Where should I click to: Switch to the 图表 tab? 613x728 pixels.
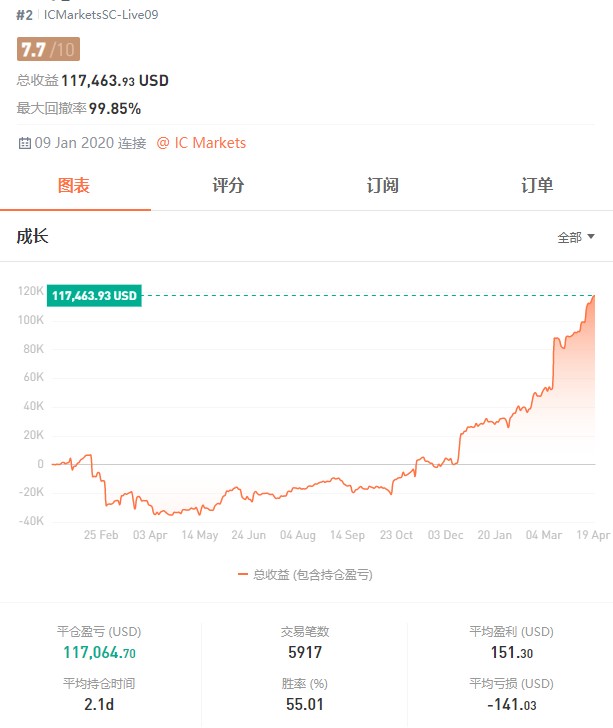point(74,185)
